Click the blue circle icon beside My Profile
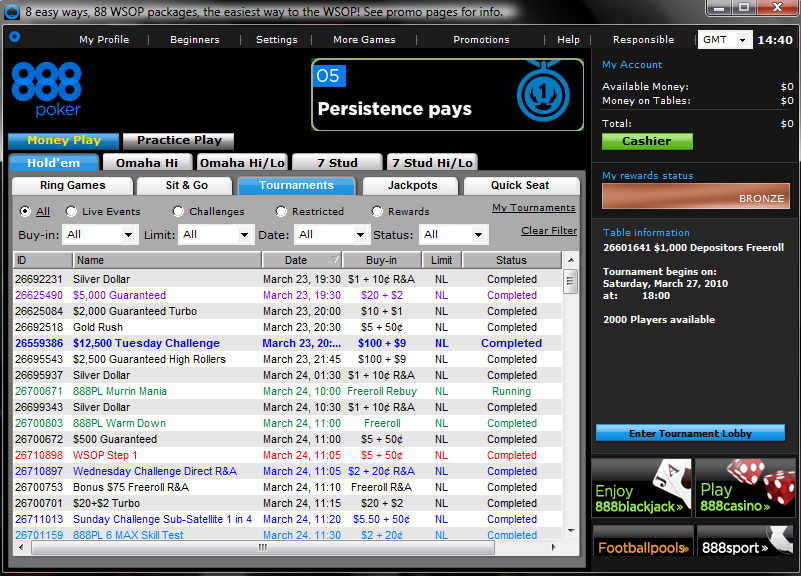 15,36
